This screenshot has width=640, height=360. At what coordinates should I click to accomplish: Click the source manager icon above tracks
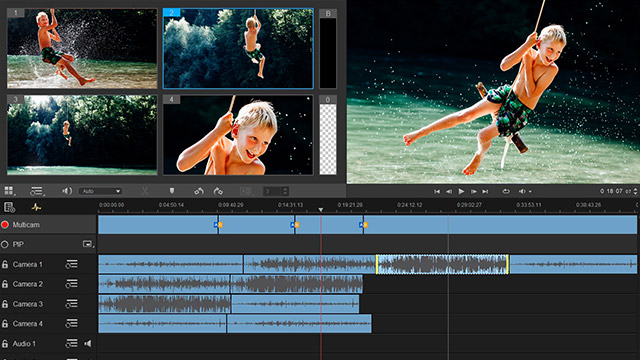(x=9, y=207)
